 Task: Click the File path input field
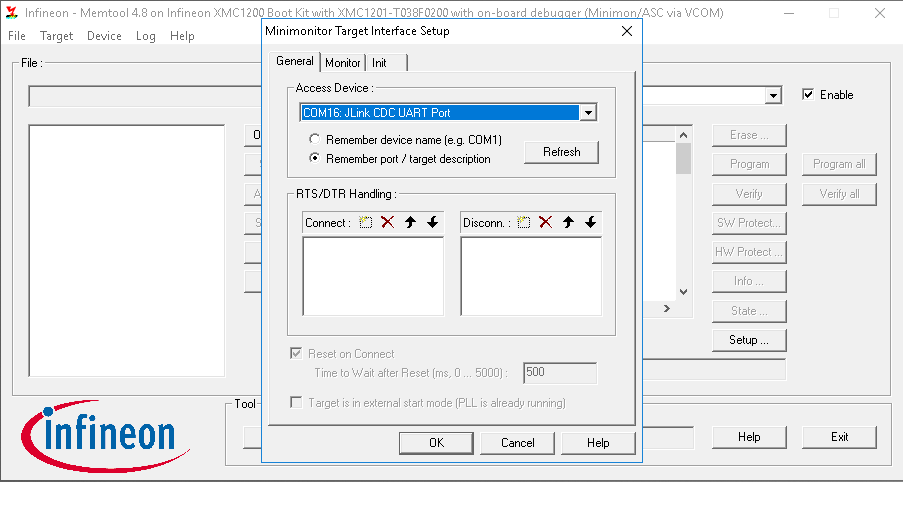(x=145, y=96)
